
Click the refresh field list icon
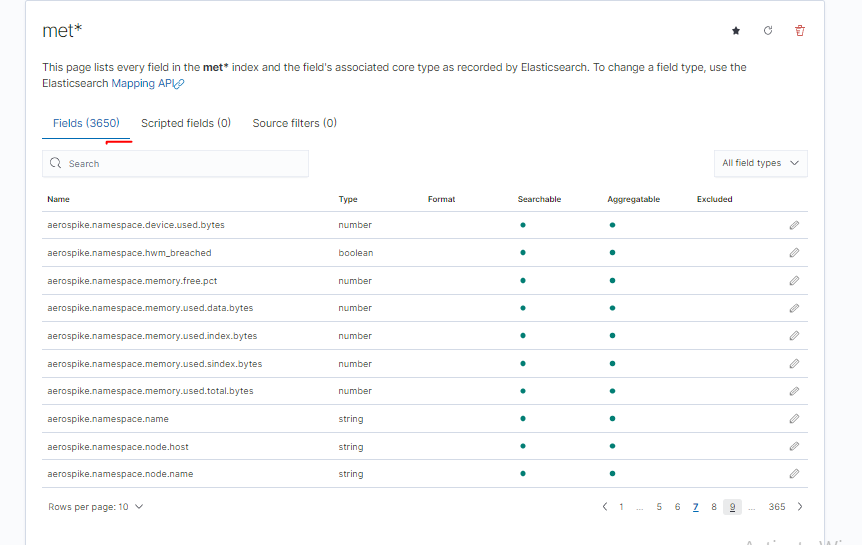tap(768, 31)
